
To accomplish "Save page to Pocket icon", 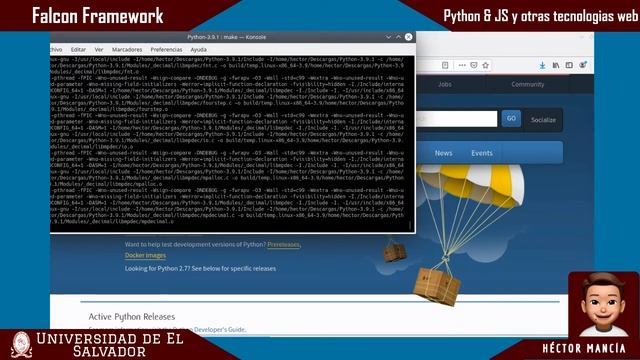I will (474, 65).
